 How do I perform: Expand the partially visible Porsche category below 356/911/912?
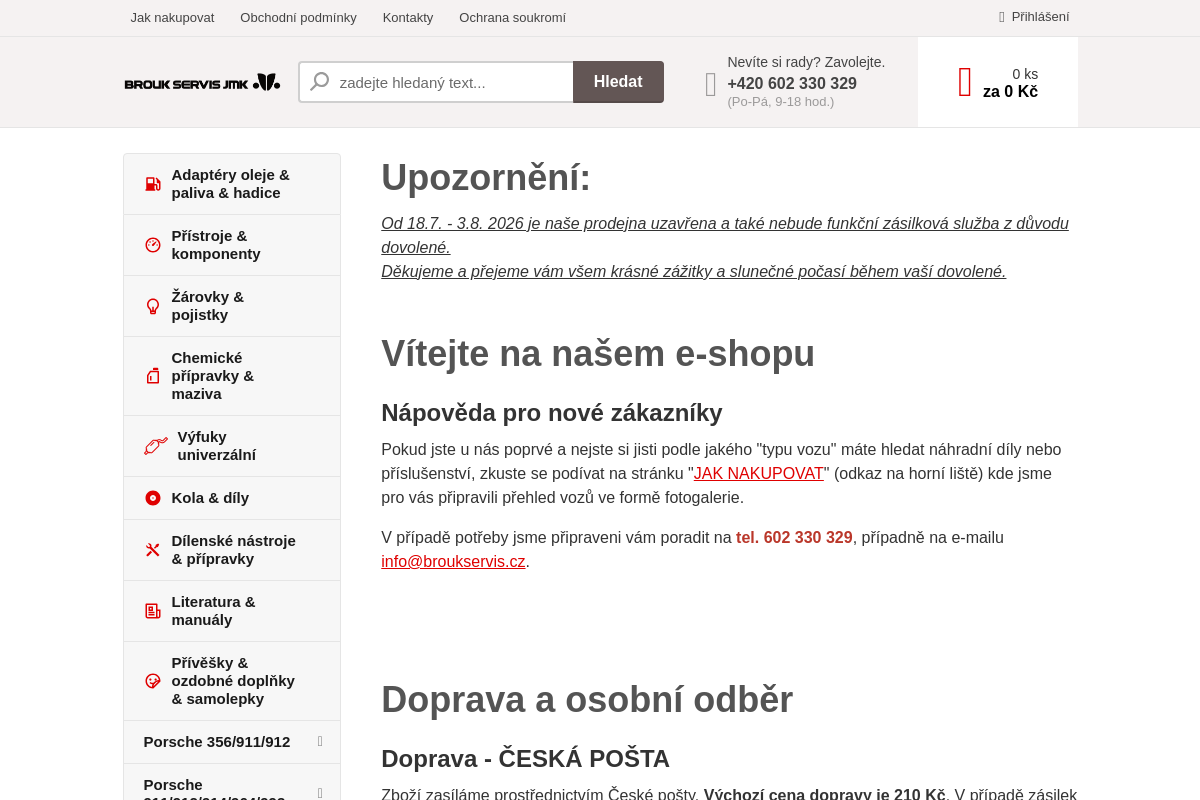point(320,793)
